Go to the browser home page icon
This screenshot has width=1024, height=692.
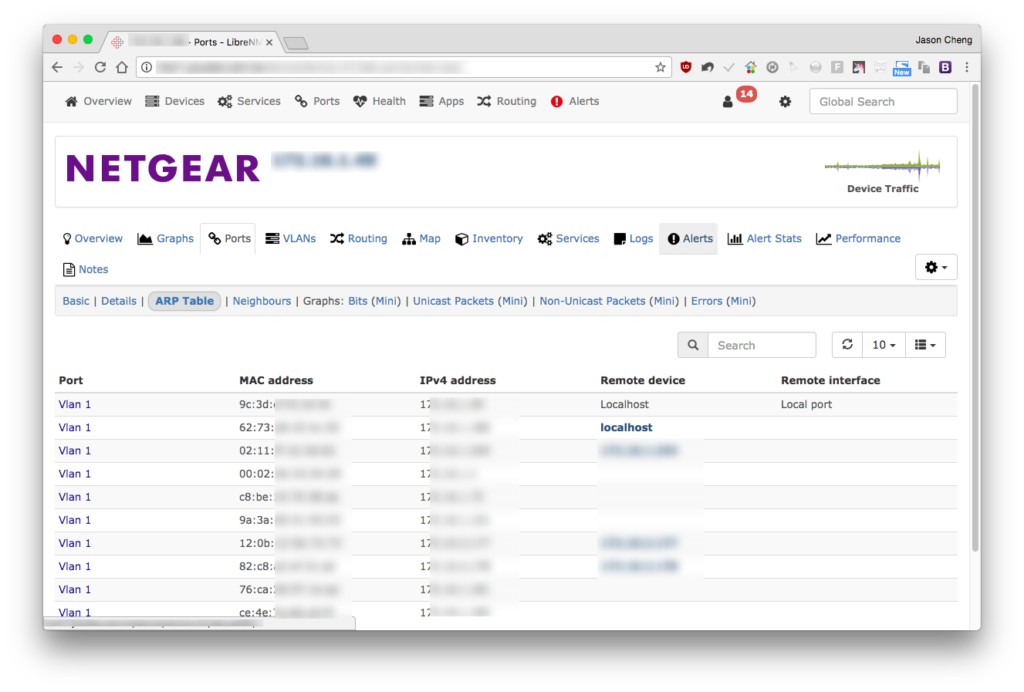[x=121, y=67]
